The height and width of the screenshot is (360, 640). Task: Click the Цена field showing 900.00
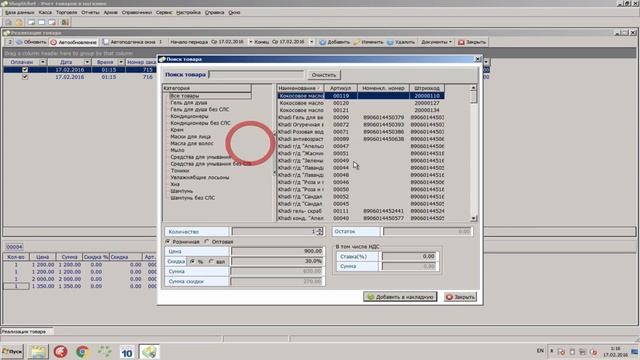(278, 251)
